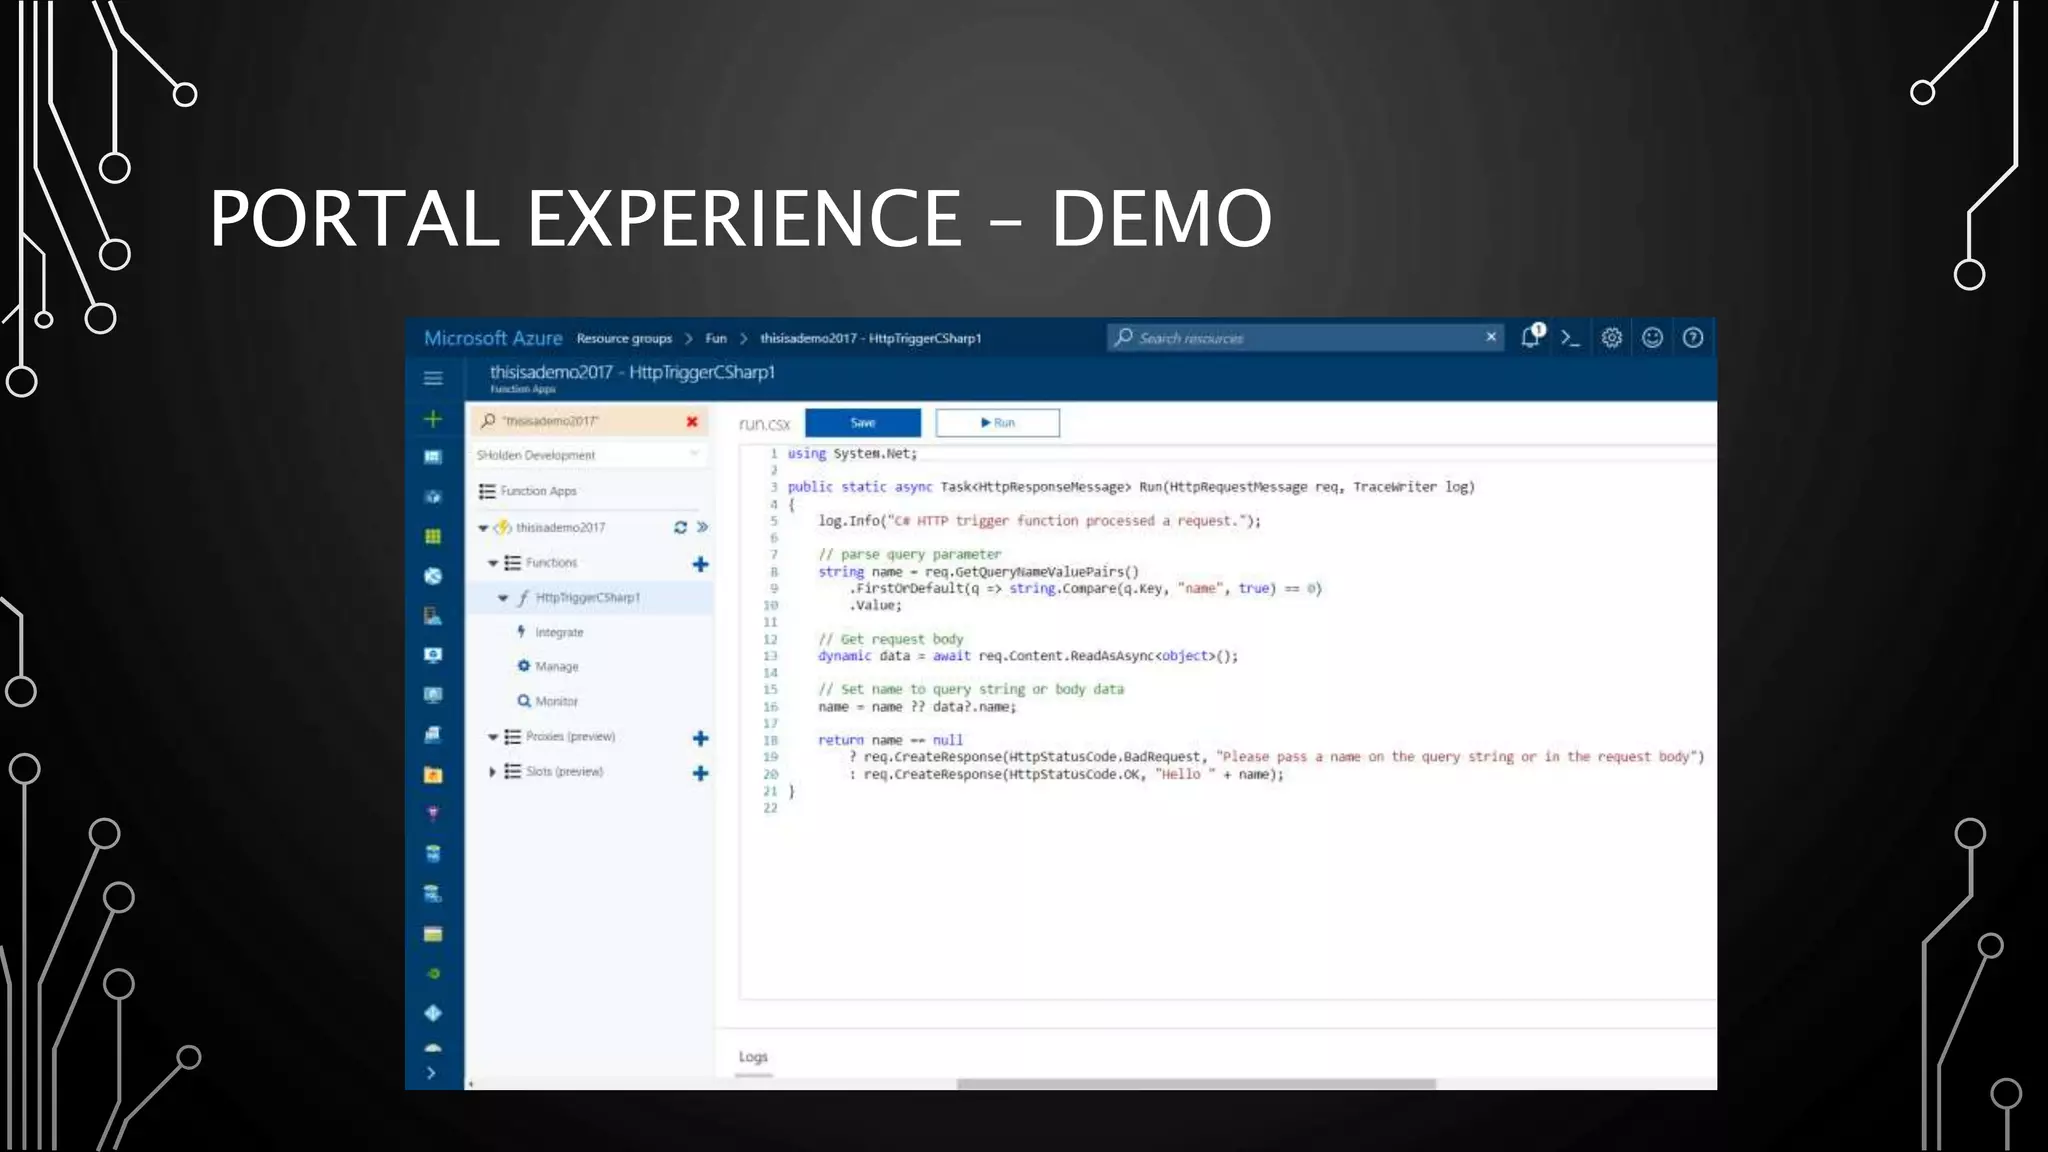This screenshot has height=1152, width=2048.
Task: Click the Run button
Action: click(997, 423)
